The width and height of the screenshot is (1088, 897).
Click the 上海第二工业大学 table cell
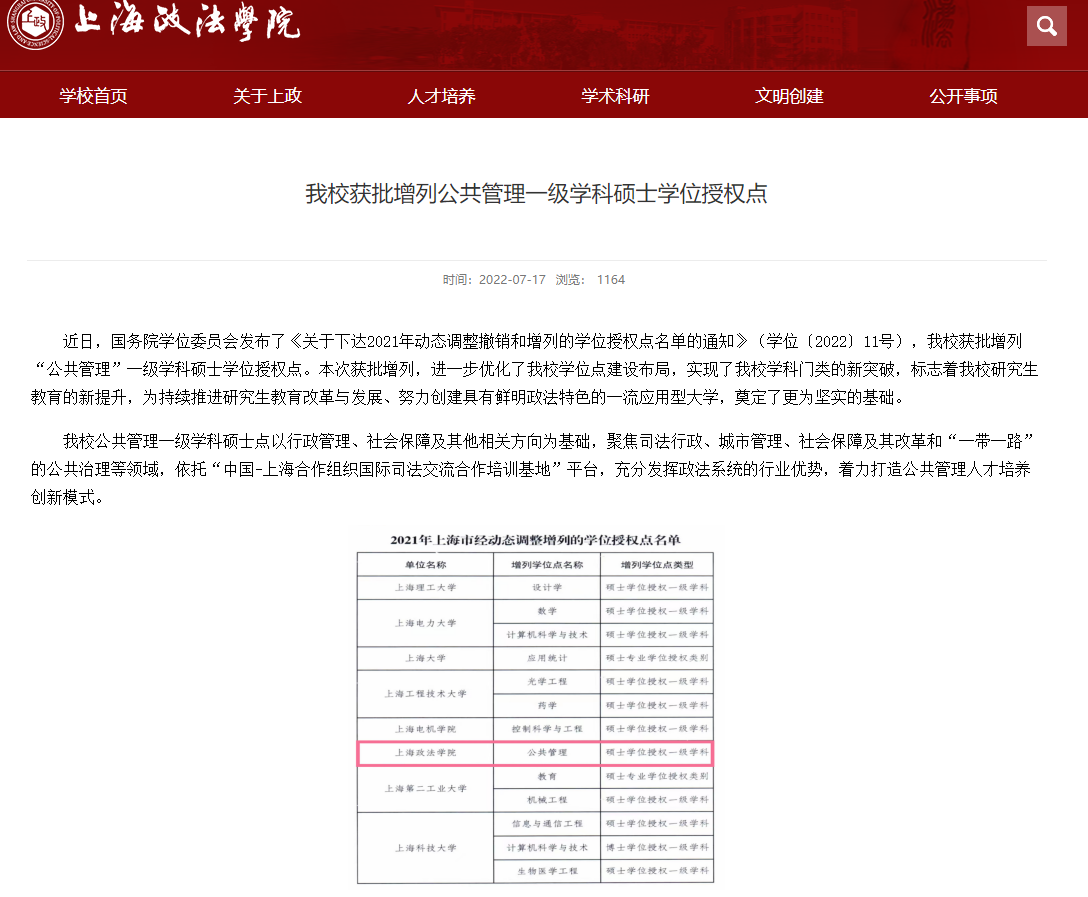(x=425, y=789)
